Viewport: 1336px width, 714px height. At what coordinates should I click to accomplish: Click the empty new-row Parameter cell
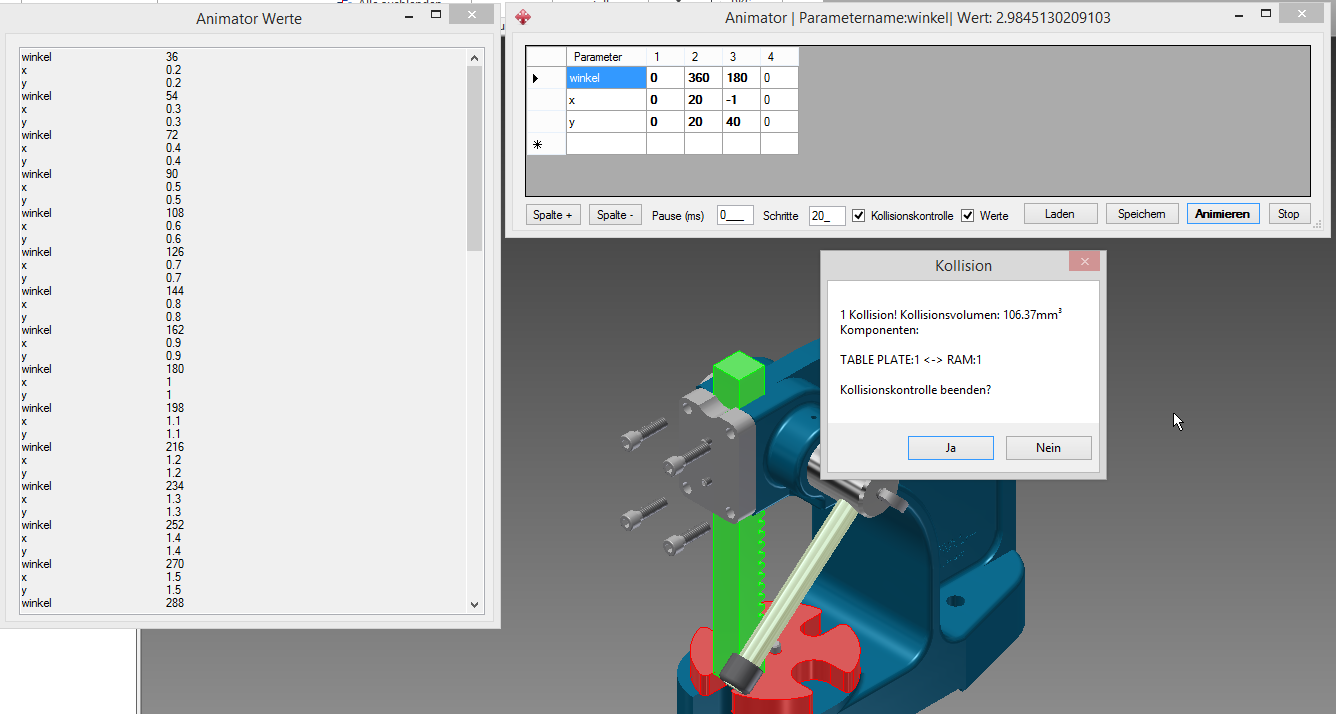[x=606, y=144]
